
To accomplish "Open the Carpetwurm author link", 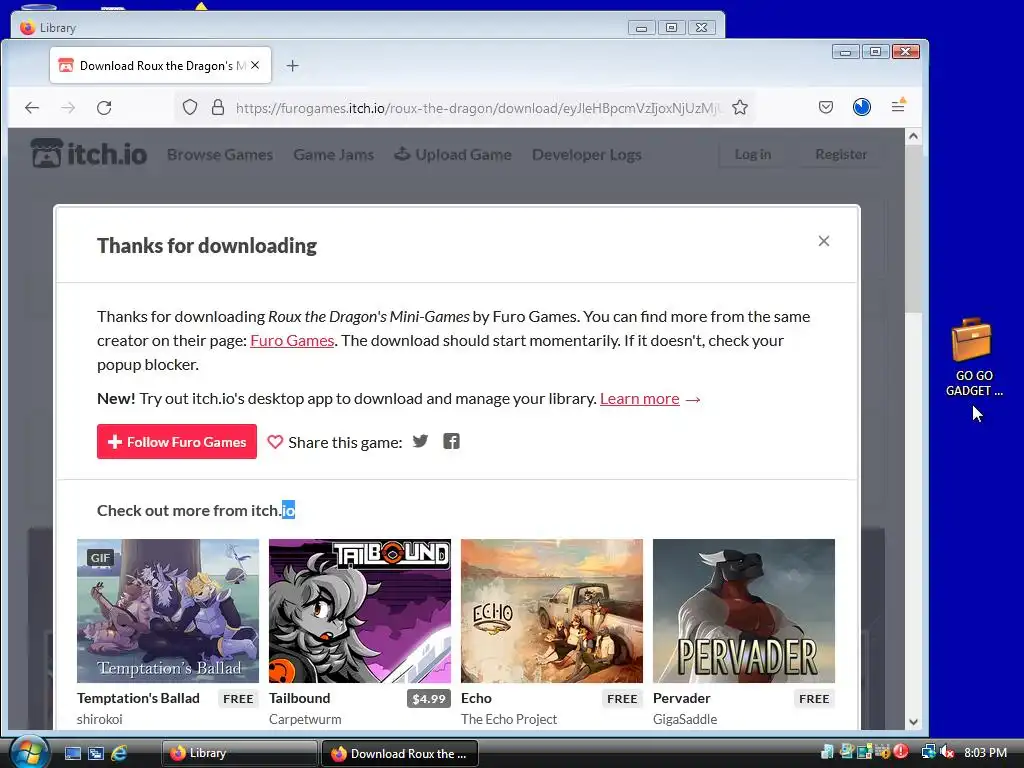I will click(305, 719).
